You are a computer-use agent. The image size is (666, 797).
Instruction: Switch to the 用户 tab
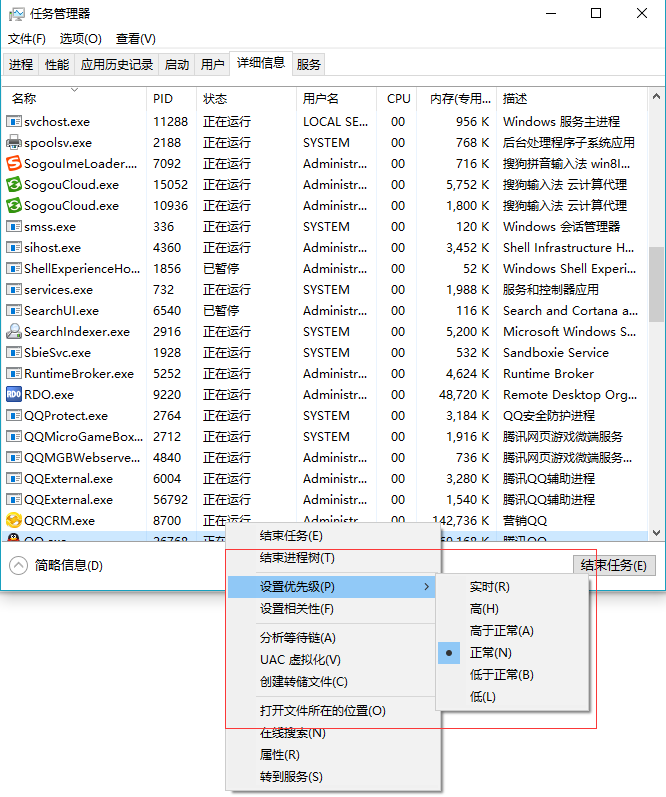coord(212,65)
